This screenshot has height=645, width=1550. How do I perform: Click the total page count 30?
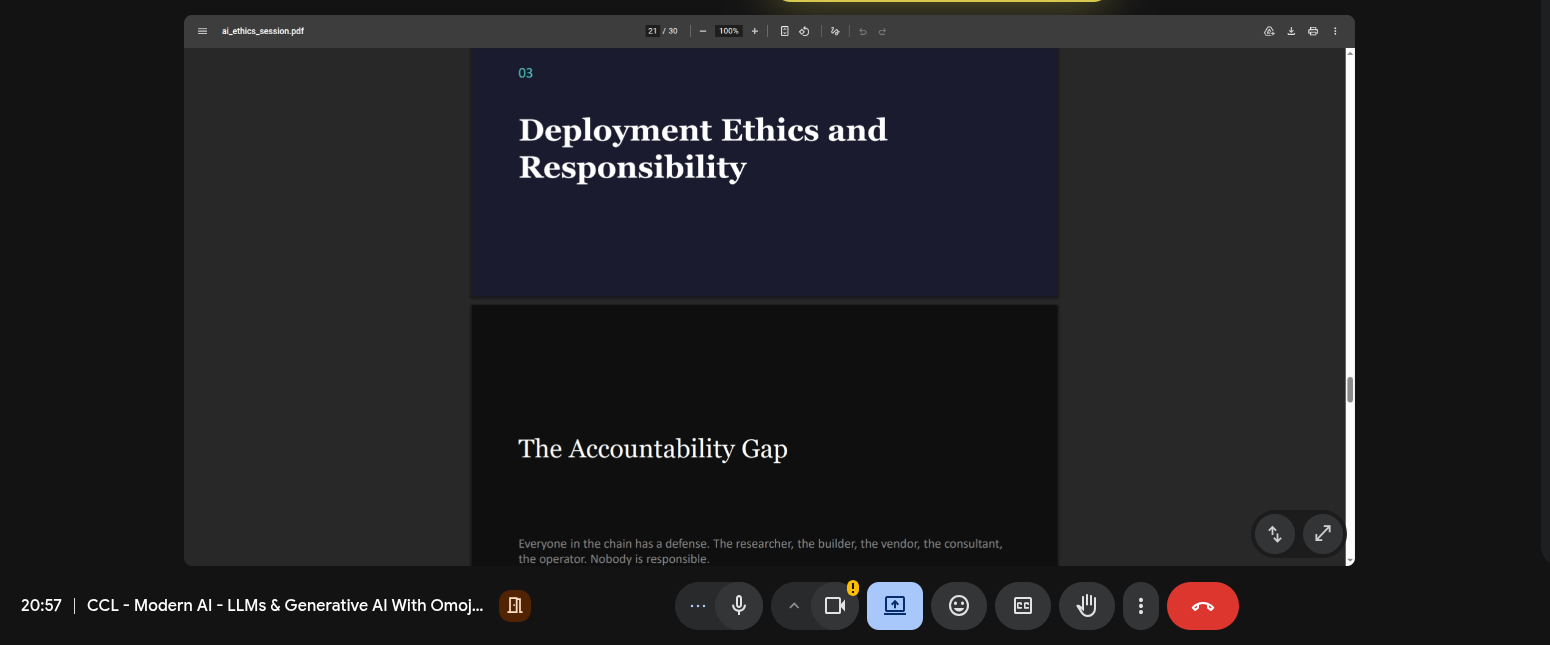point(673,31)
